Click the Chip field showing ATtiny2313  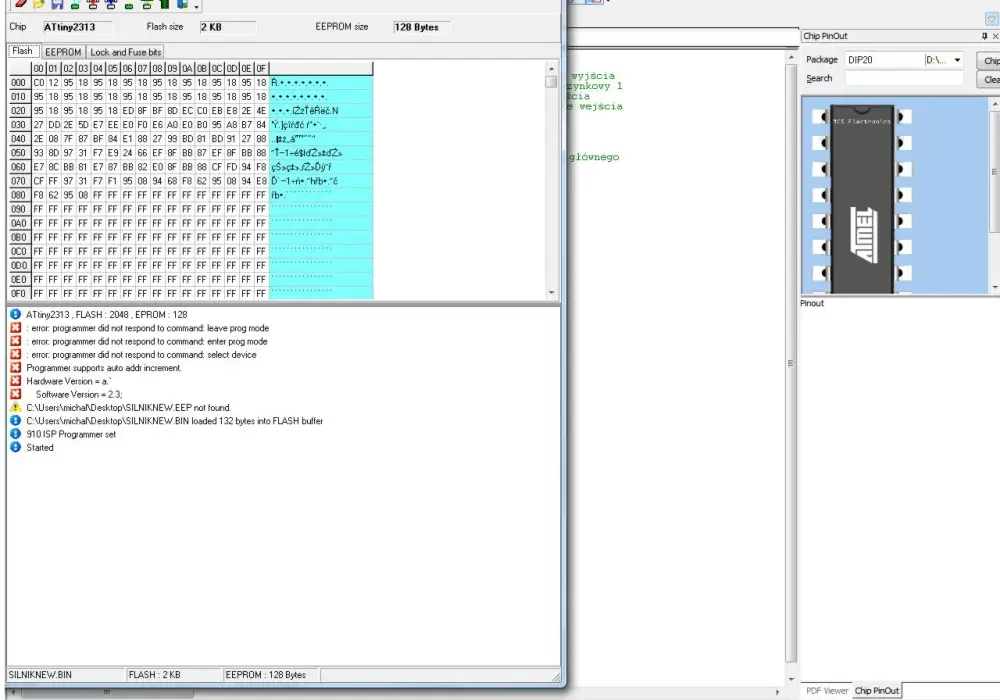point(77,27)
